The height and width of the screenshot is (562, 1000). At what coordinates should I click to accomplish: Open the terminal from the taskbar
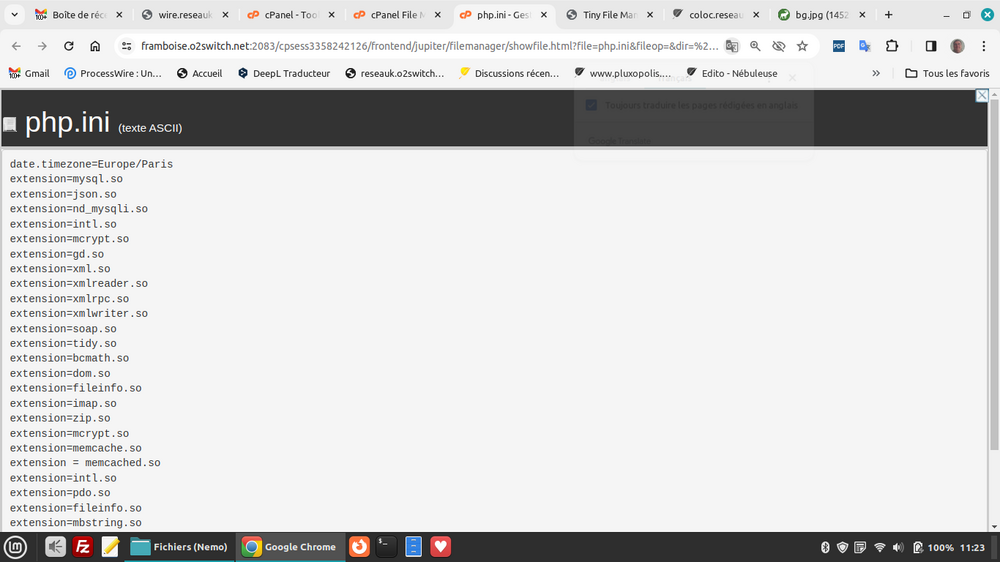click(x=386, y=547)
